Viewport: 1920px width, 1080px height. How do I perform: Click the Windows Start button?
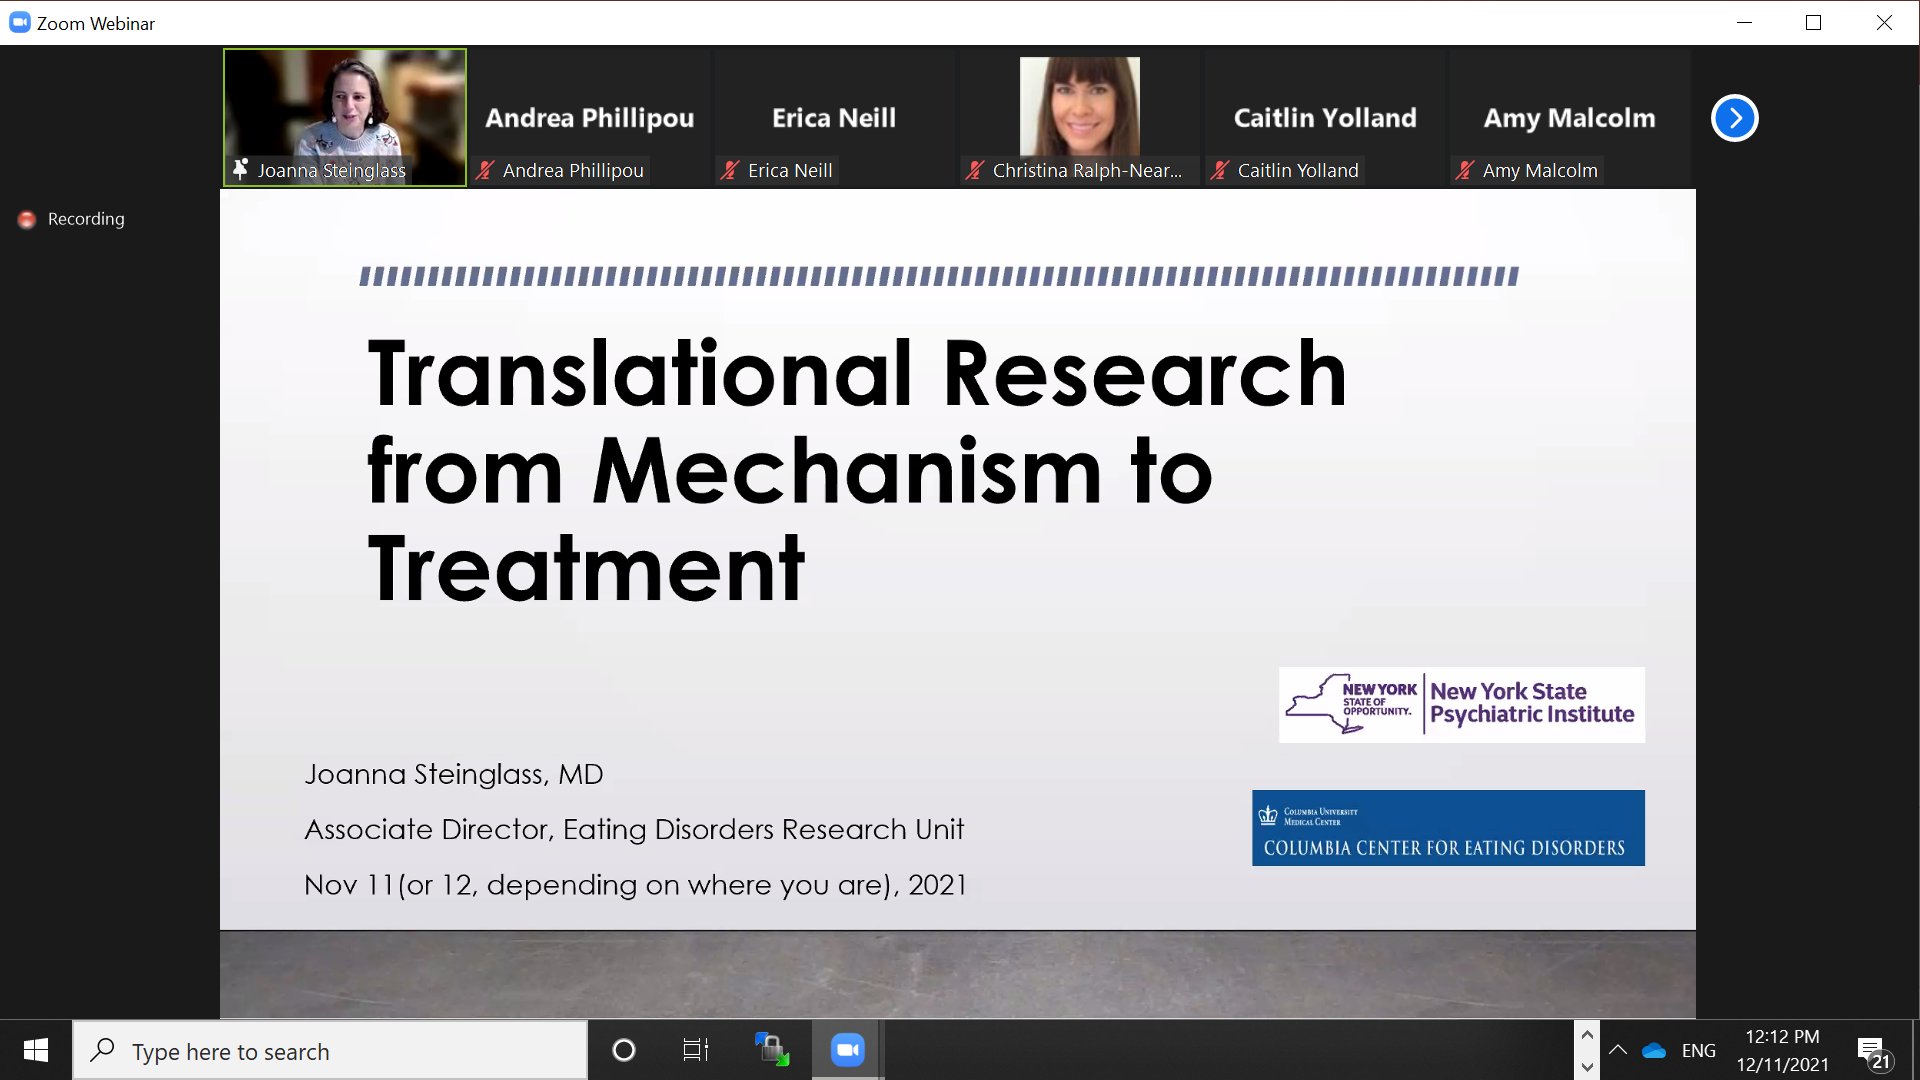click(x=36, y=1050)
